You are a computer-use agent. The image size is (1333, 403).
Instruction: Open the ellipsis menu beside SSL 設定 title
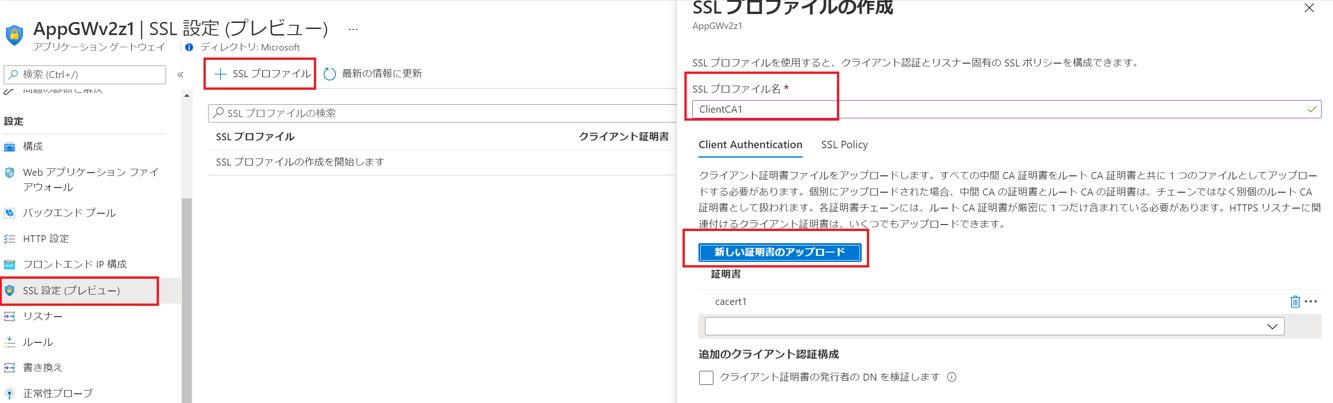(353, 29)
